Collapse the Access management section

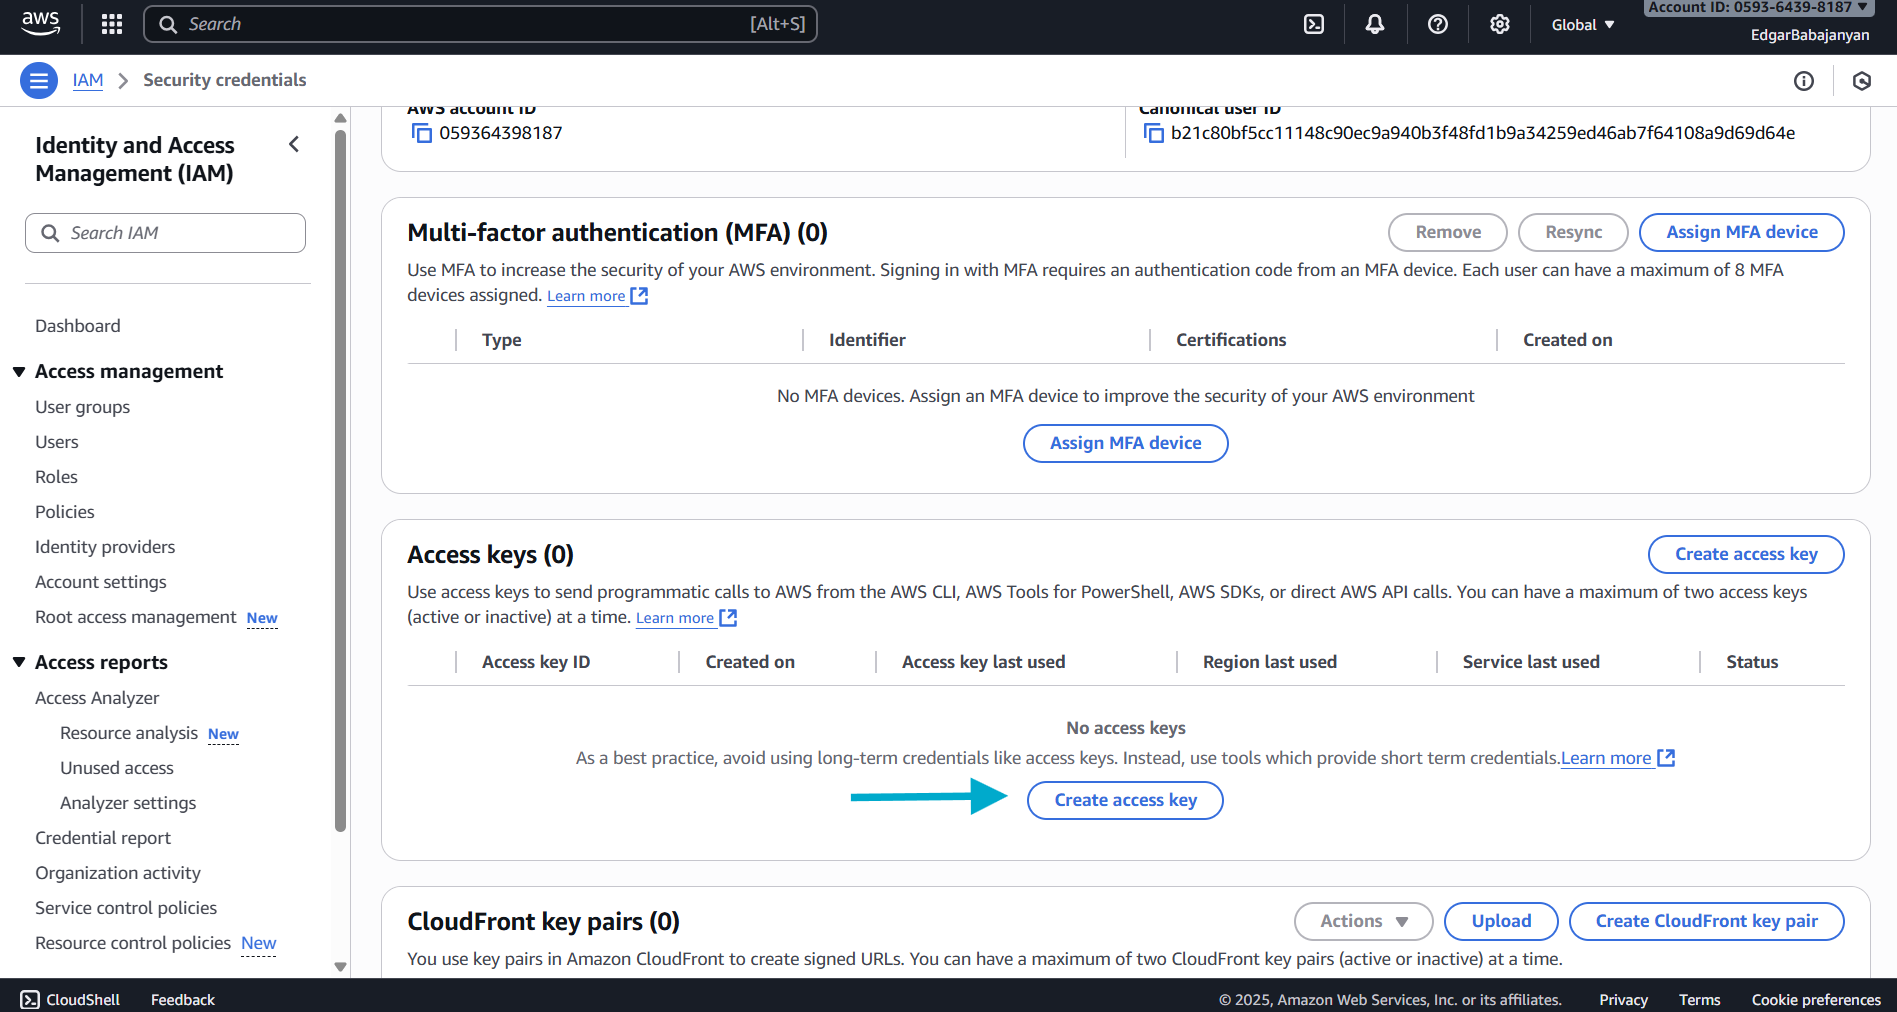coord(19,370)
